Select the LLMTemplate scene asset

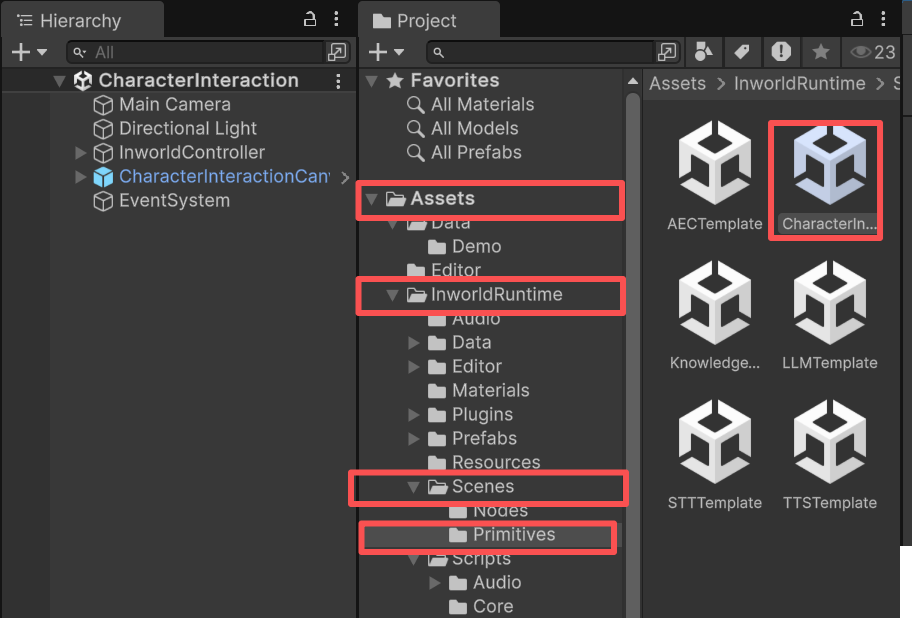[x=829, y=315]
